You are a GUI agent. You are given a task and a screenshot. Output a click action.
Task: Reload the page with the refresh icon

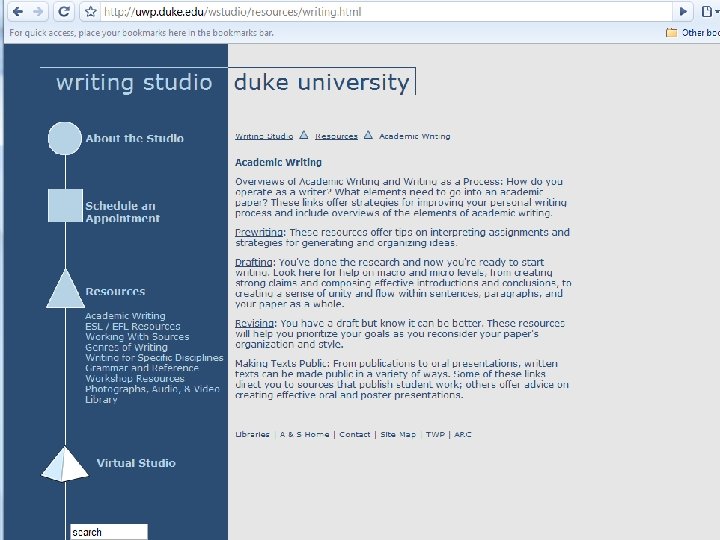point(64,11)
